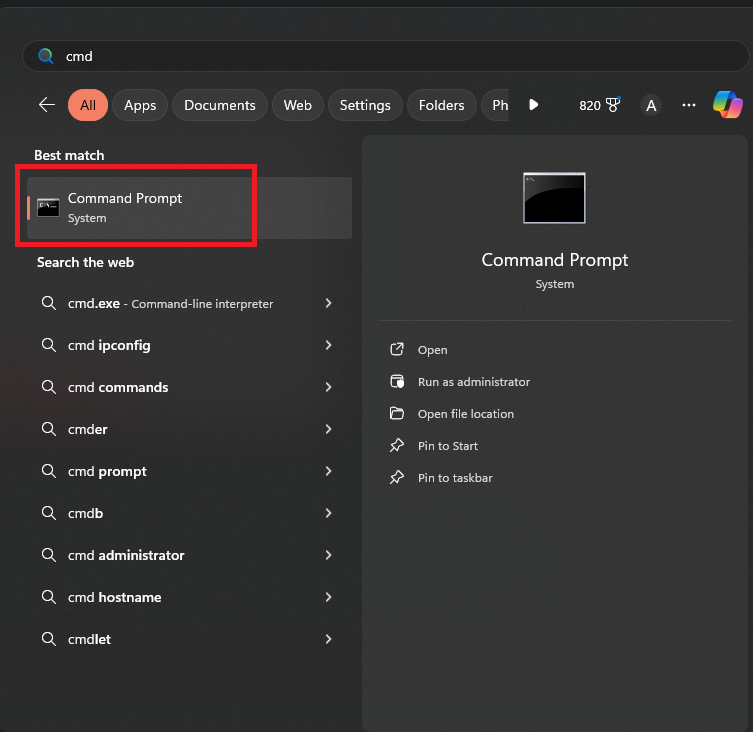Pin Command Prompt to Start
The height and width of the screenshot is (732, 753).
447,446
